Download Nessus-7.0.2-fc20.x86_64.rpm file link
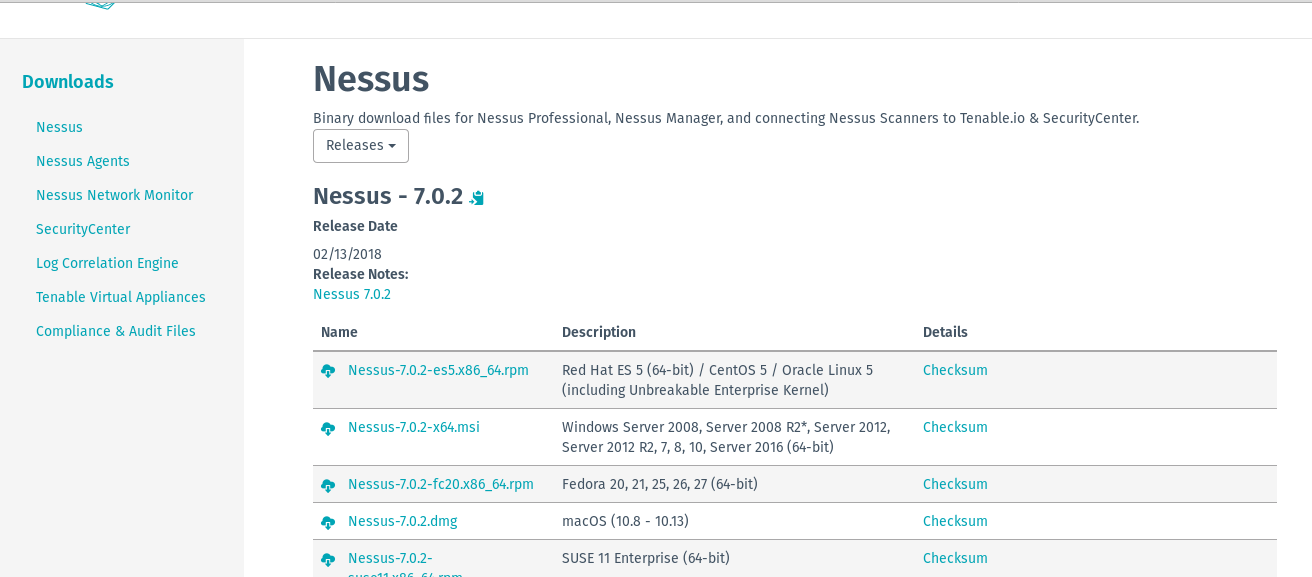The width and height of the screenshot is (1312, 577). click(441, 484)
